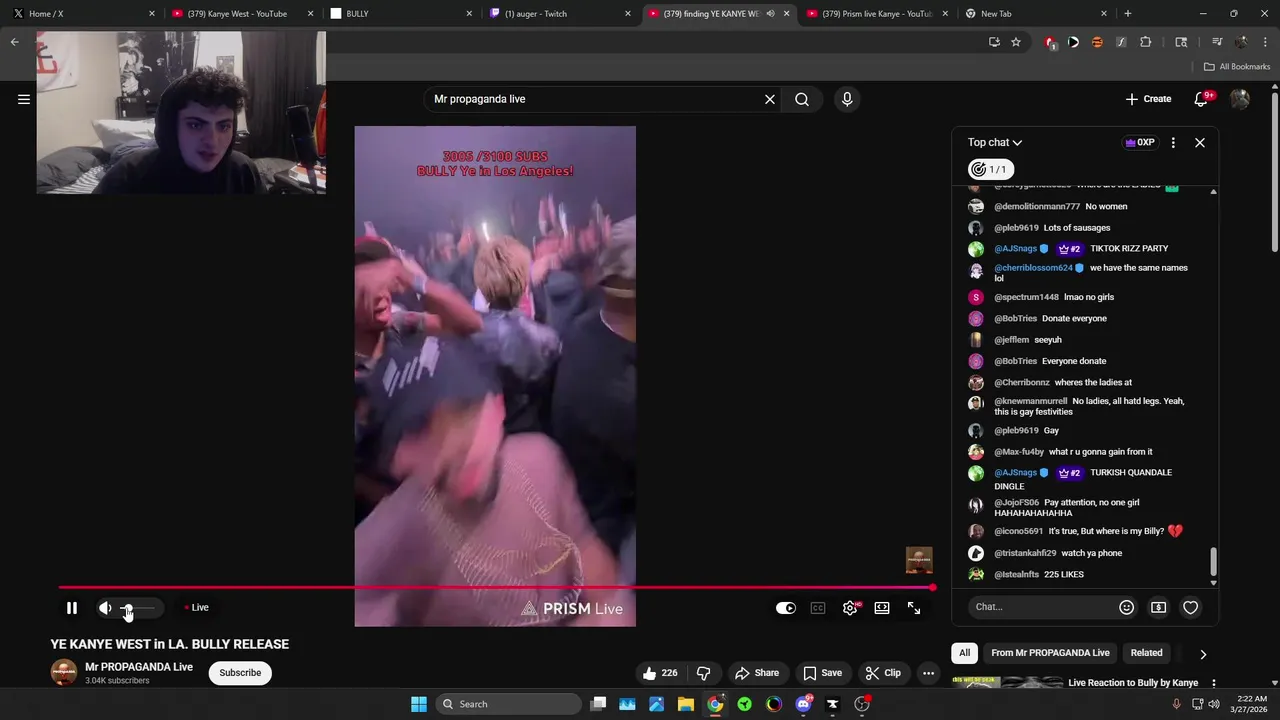Open Super Chat dollar icon
Screen dimensions: 1280x720
1159,607
